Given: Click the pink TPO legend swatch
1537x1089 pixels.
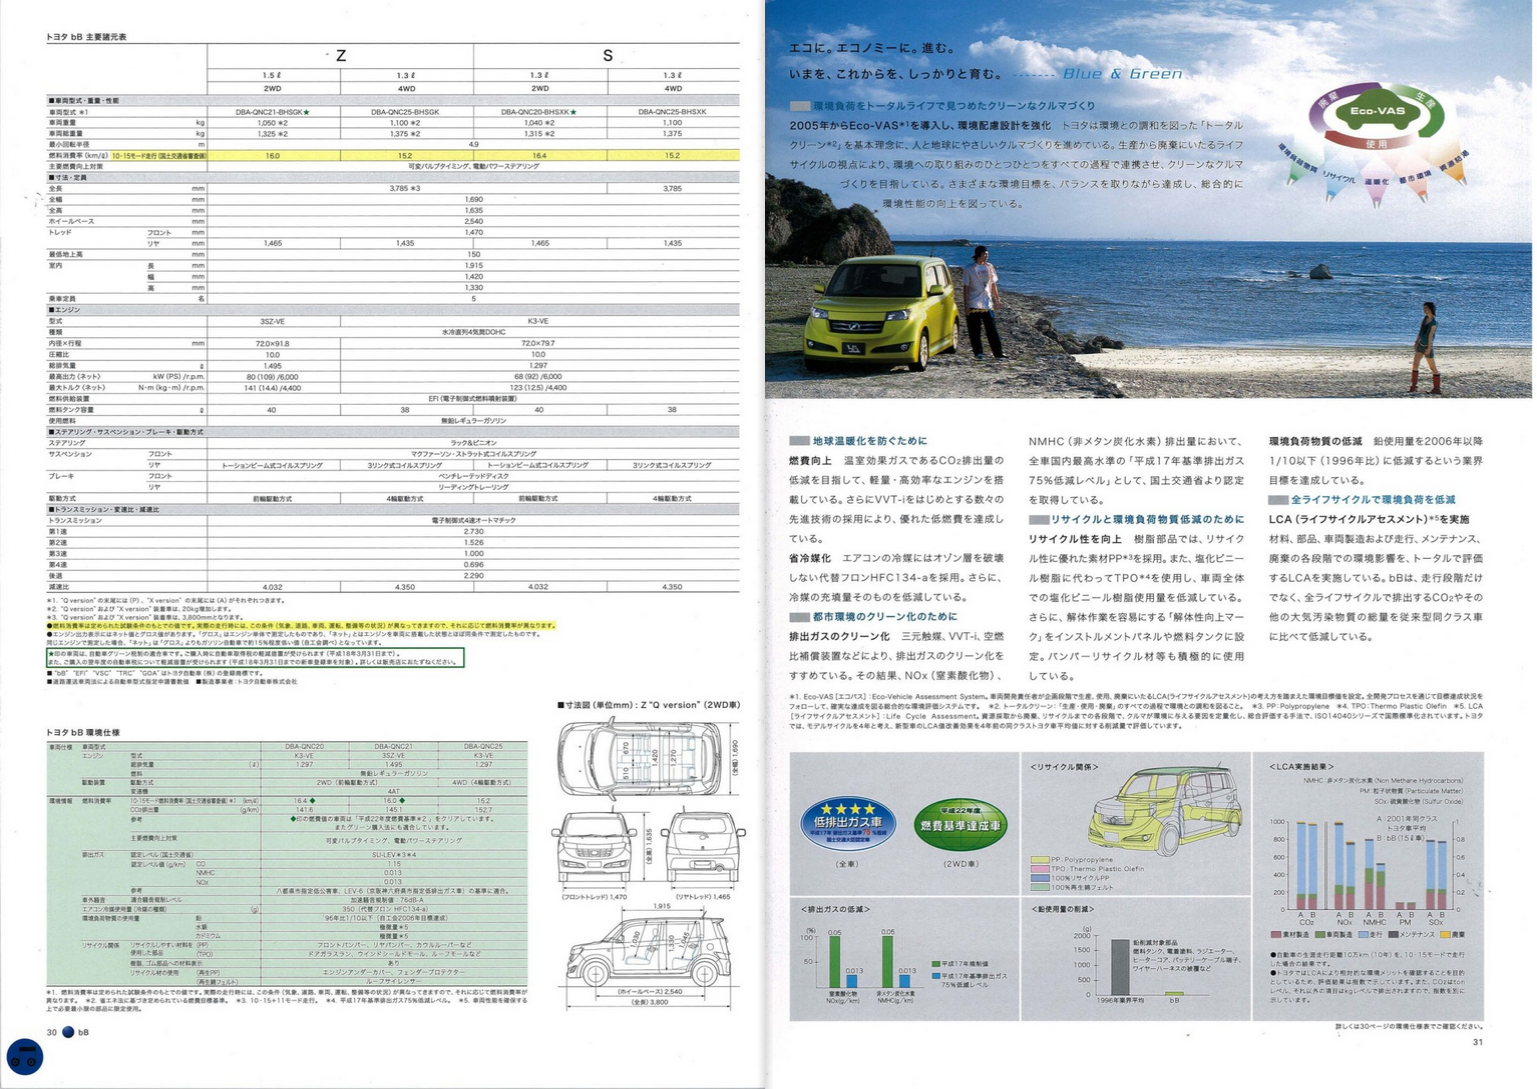Looking at the screenshot, I should (x=1039, y=868).
